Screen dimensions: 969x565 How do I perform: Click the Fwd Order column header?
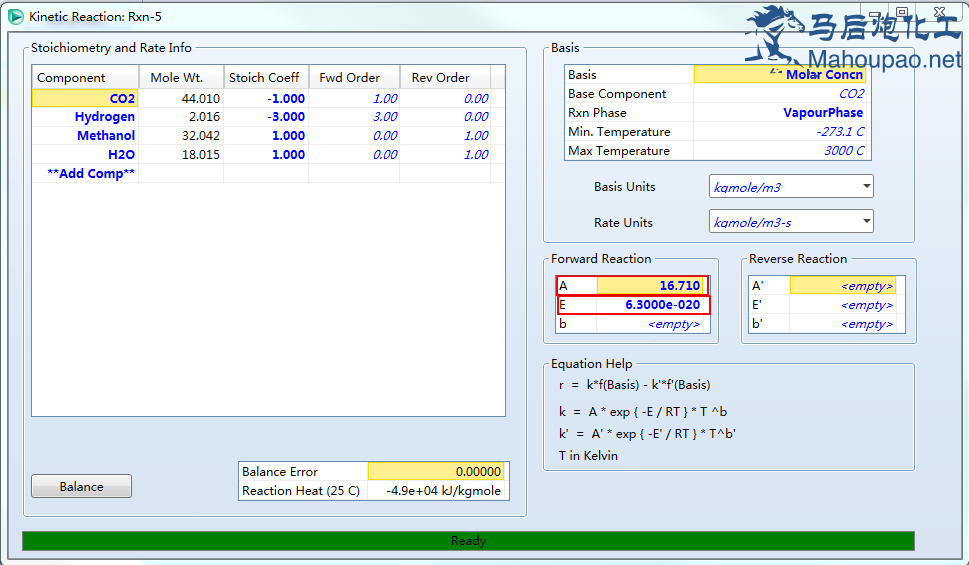point(350,78)
